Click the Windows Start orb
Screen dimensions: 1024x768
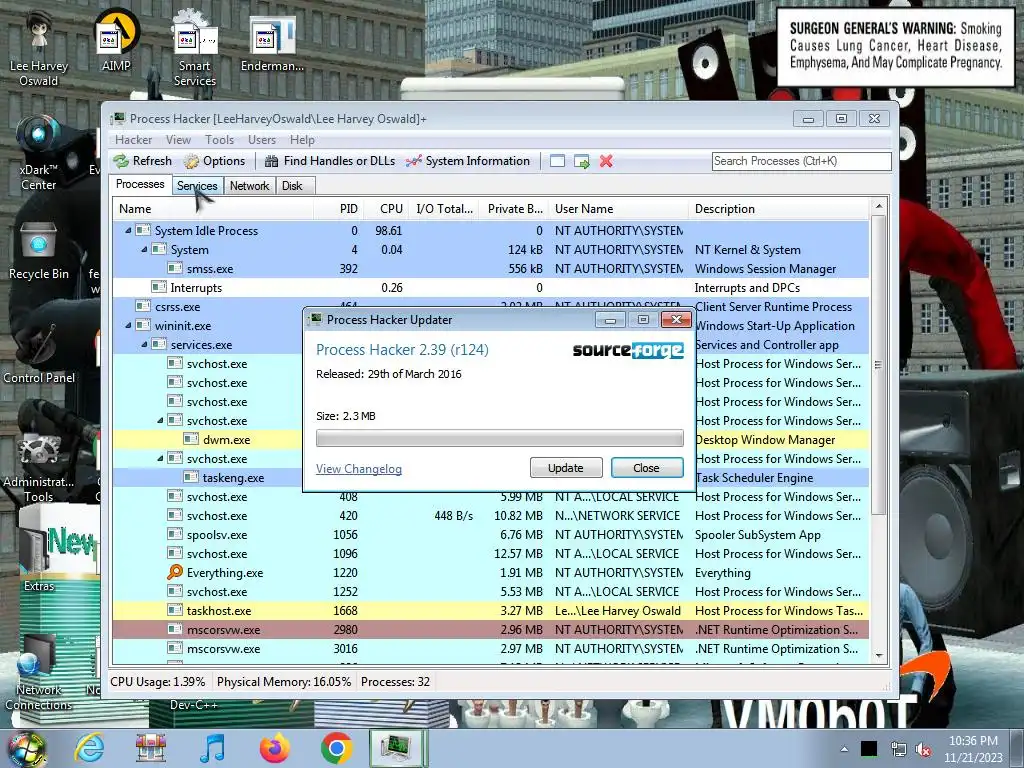pyautogui.click(x=27, y=749)
